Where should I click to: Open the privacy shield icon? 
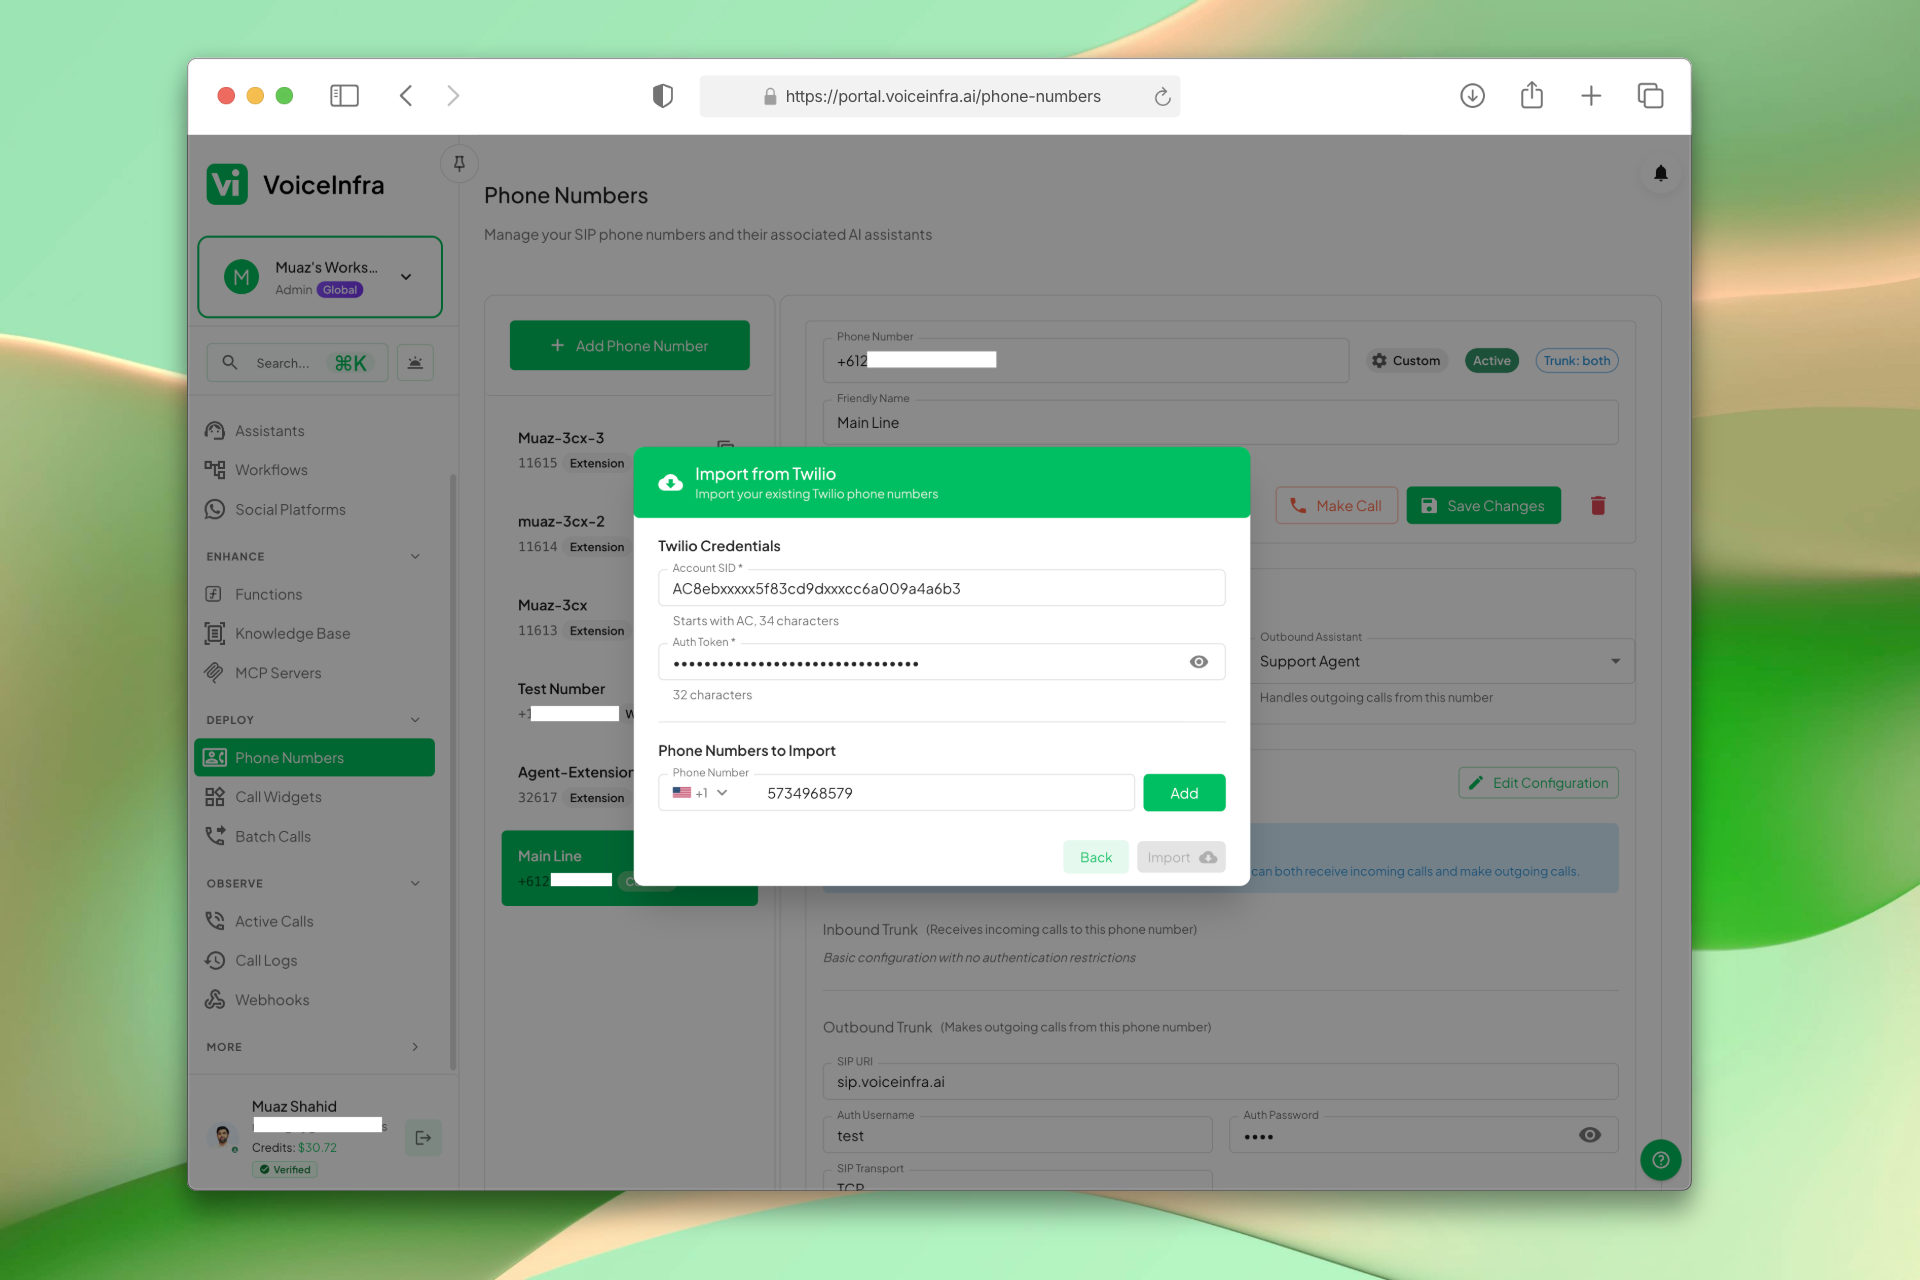(x=662, y=96)
